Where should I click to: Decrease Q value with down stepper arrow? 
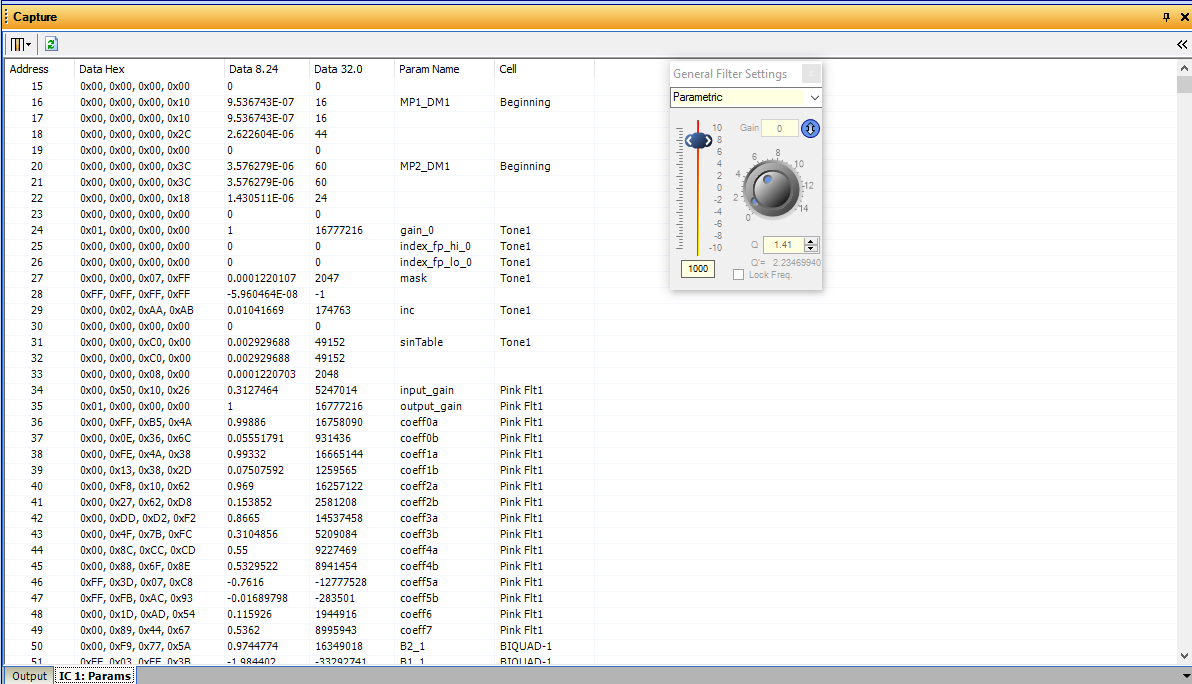[811, 249]
